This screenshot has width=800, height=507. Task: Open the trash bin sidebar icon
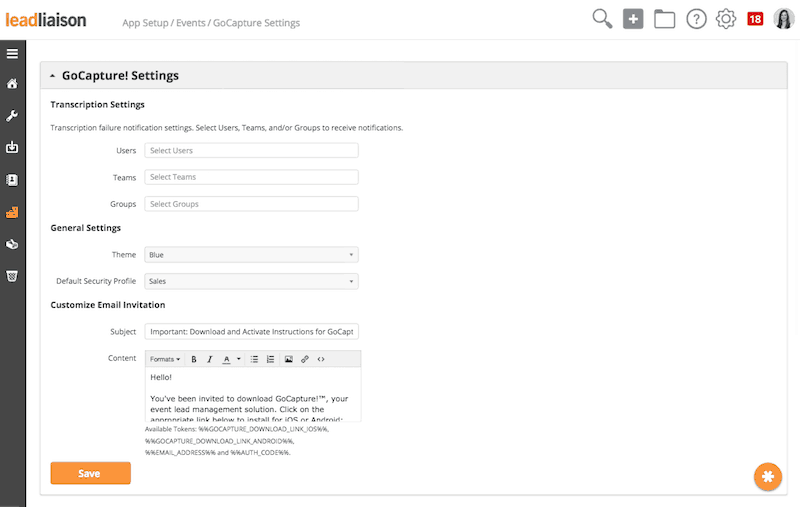pos(12,276)
